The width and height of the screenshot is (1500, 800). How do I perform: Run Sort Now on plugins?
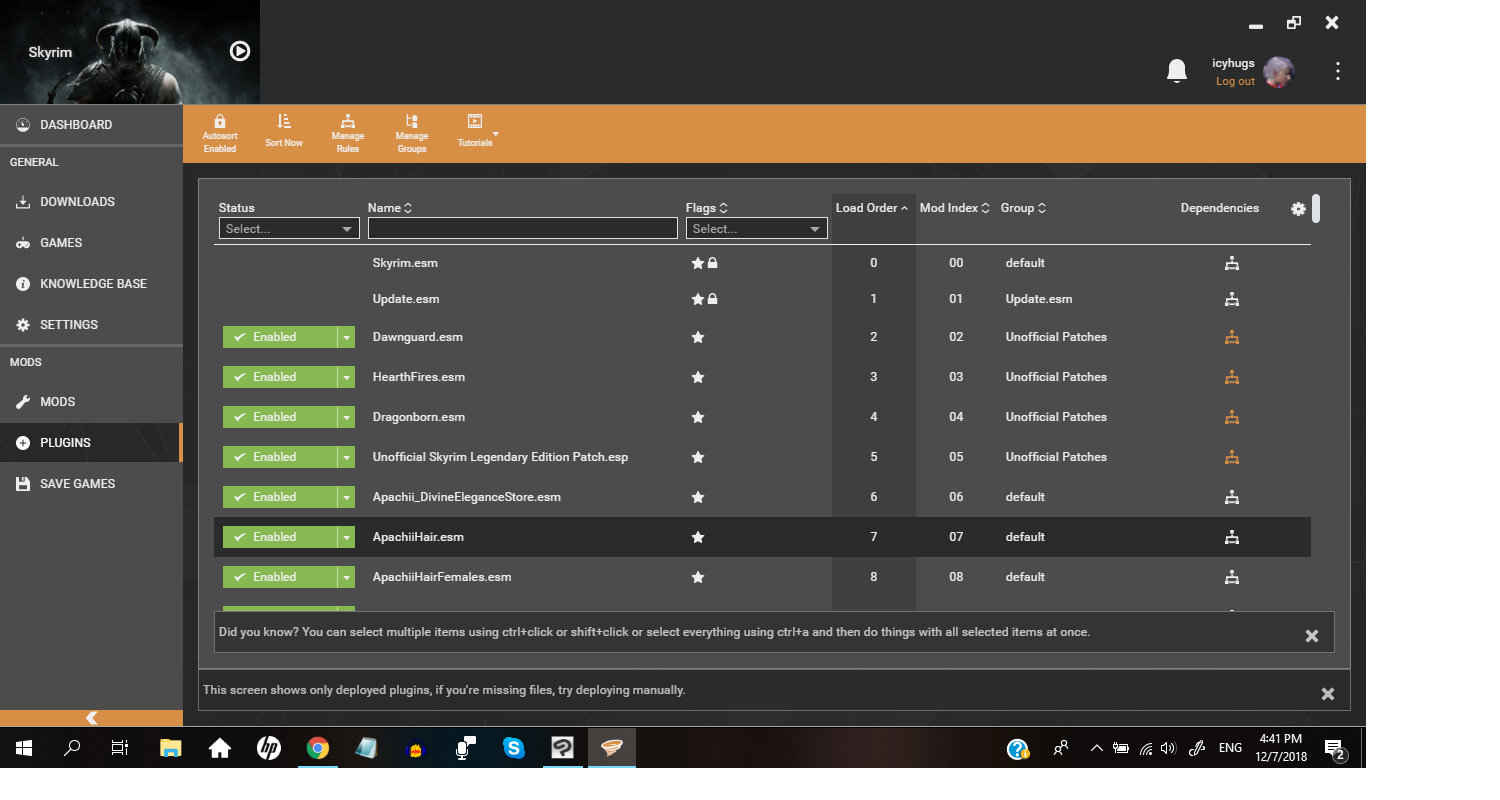[284, 131]
